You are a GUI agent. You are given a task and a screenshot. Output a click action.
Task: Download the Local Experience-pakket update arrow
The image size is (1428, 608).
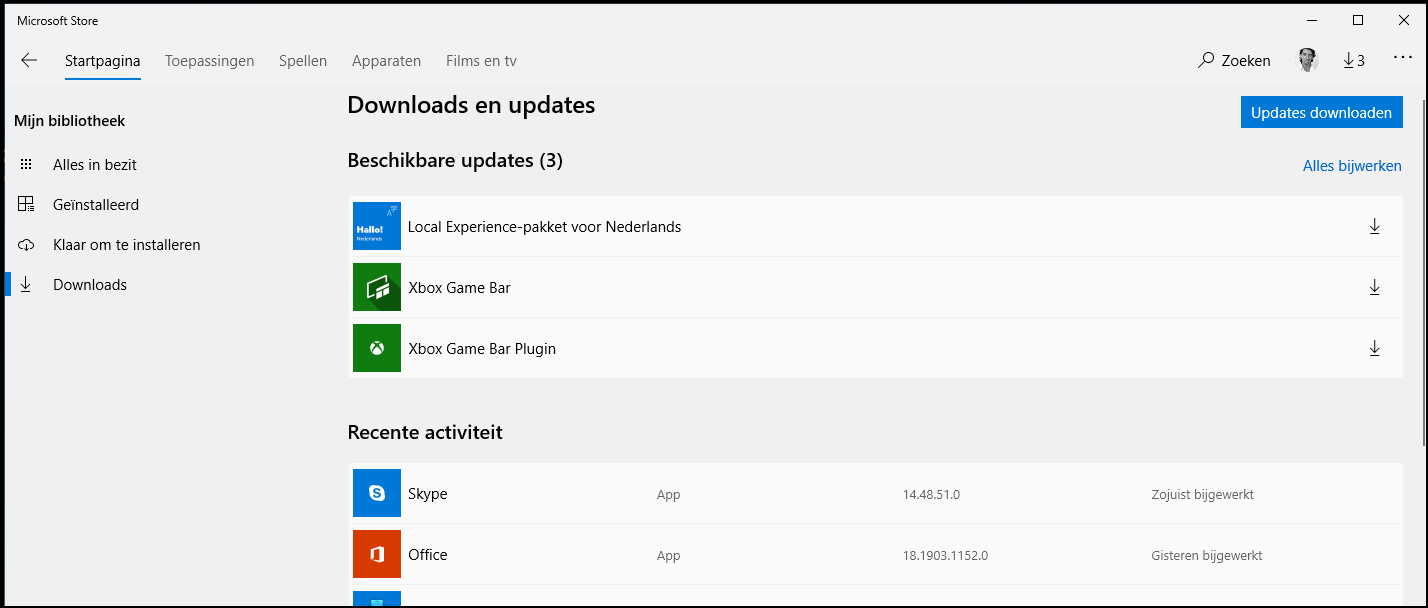(x=1374, y=227)
